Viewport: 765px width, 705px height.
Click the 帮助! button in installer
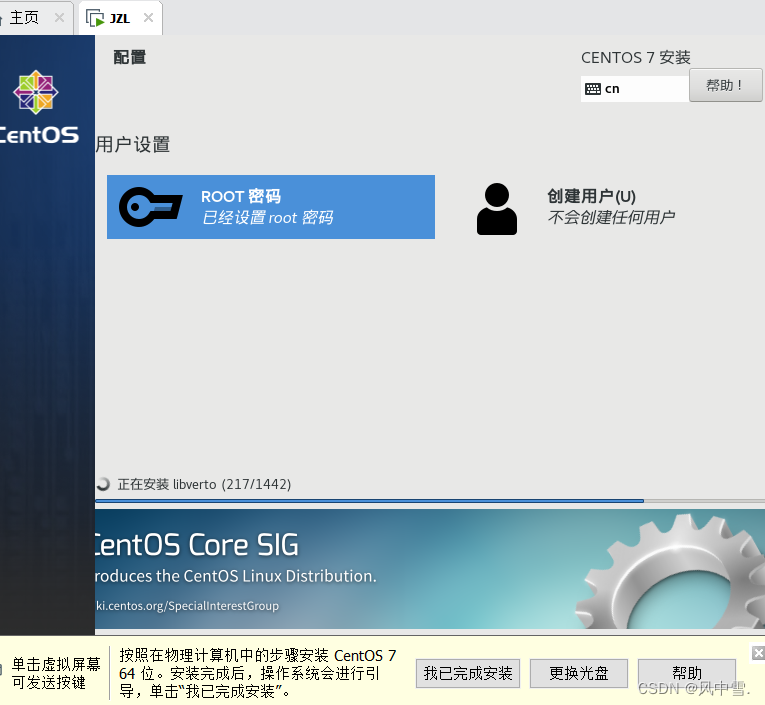(x=725, y=85)
